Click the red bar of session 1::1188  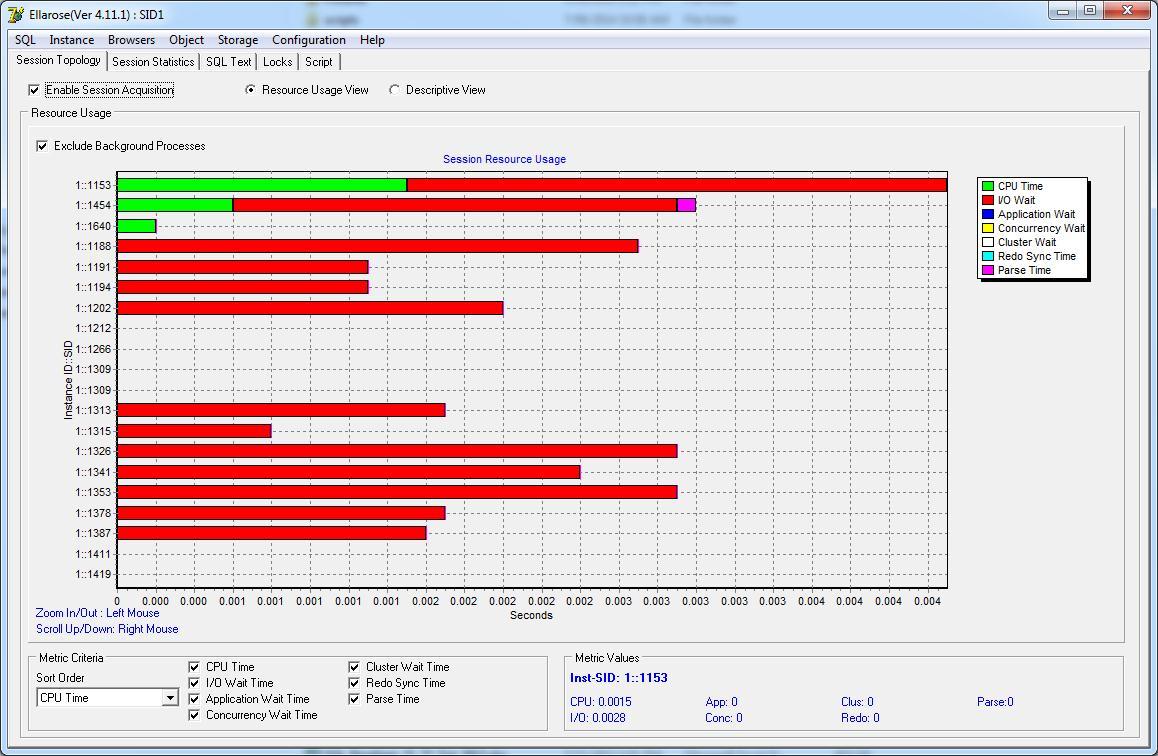tap(377, 246)
